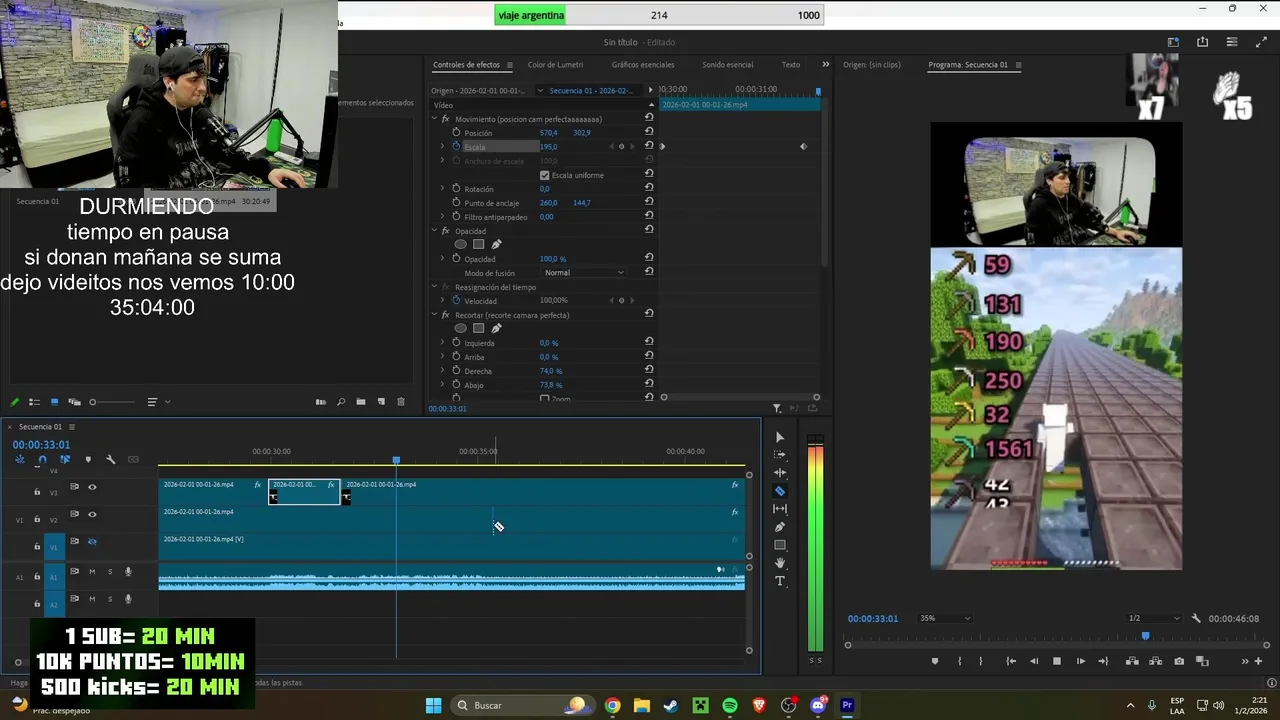1280x720 pixels.
Task: Switch to Texto tab
Action: [x=791, y=65]
